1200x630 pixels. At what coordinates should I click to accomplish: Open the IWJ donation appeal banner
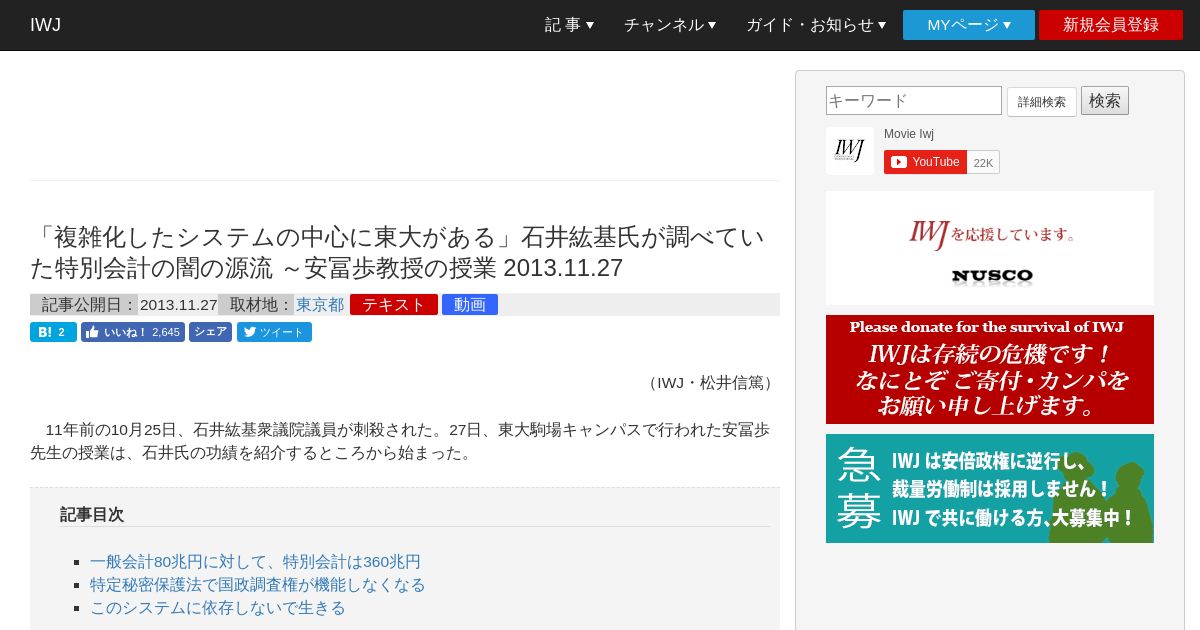coord(990,369)
